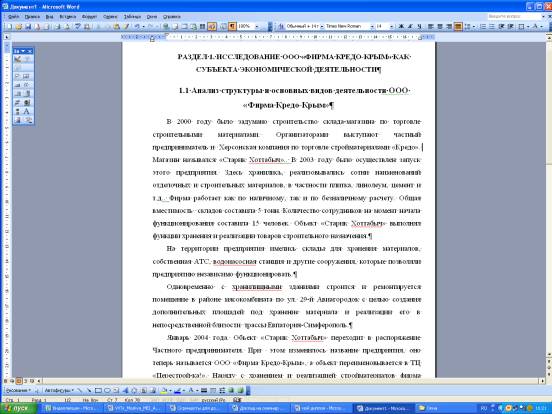Toggle Bold formatting button
This screenshot has width=552, height=414.
(401, 26)
